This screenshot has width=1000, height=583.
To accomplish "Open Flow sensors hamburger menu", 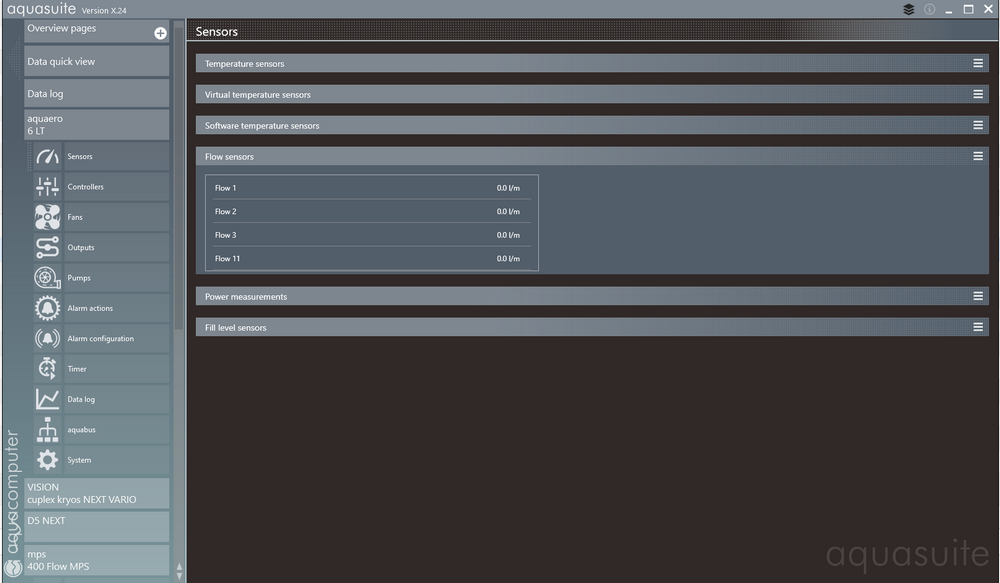I will pyautogui.click(x=978, y=156).
